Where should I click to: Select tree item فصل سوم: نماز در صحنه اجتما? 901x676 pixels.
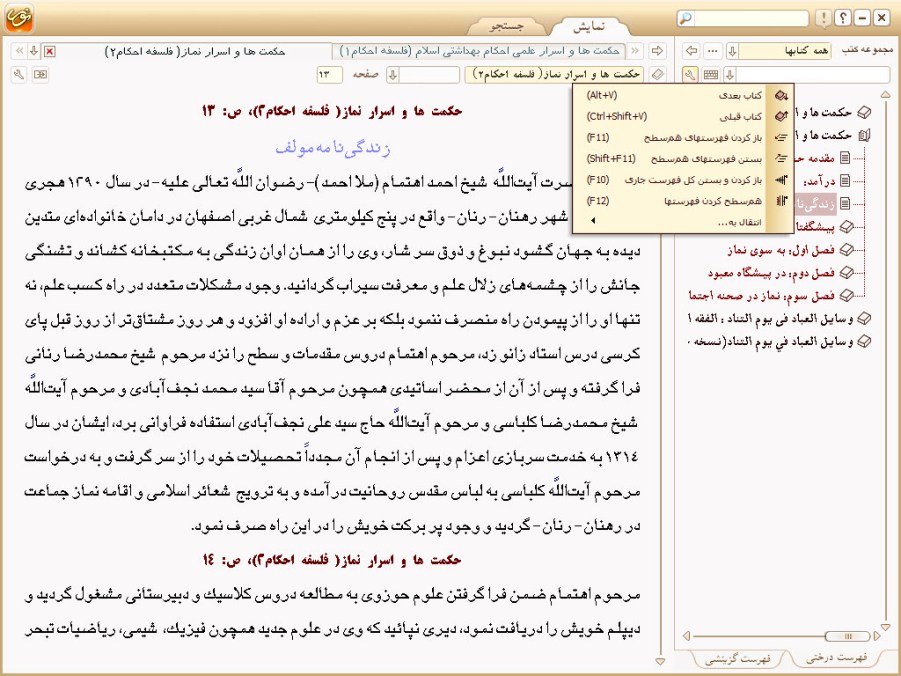(x=762, y=295)
